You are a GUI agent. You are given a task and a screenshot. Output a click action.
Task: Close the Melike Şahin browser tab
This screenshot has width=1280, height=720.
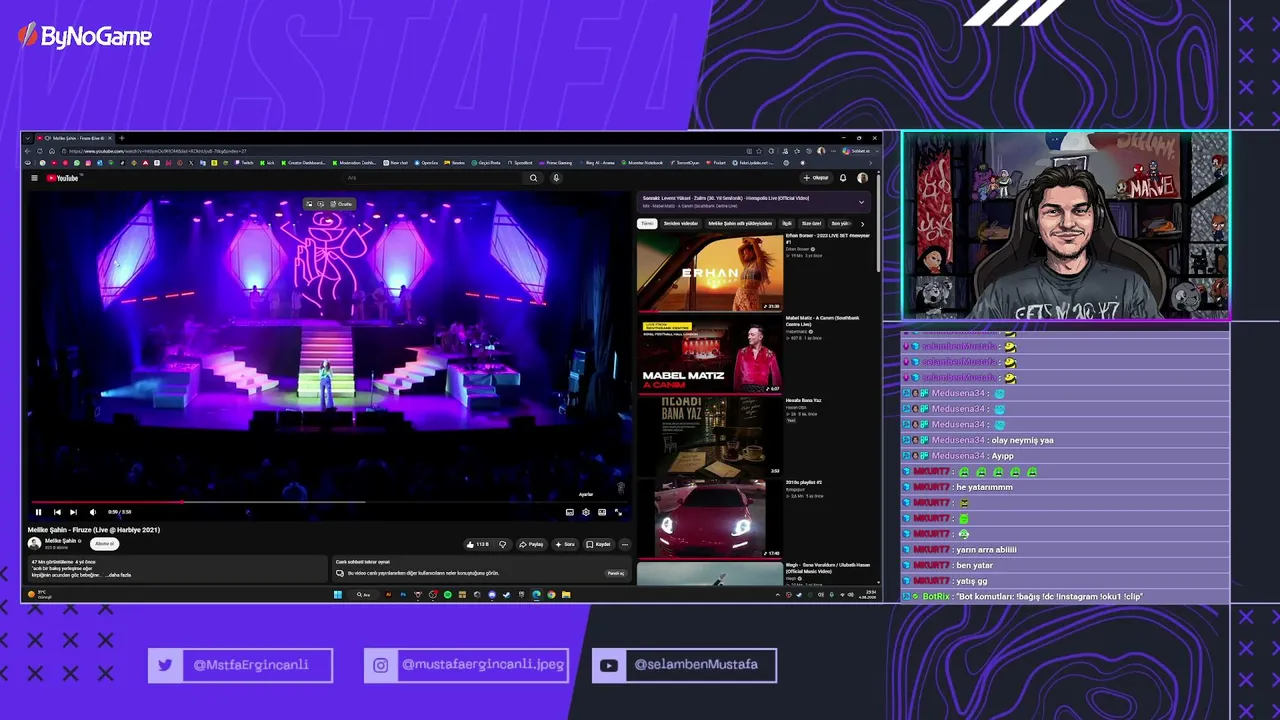[x=111, y=138]
